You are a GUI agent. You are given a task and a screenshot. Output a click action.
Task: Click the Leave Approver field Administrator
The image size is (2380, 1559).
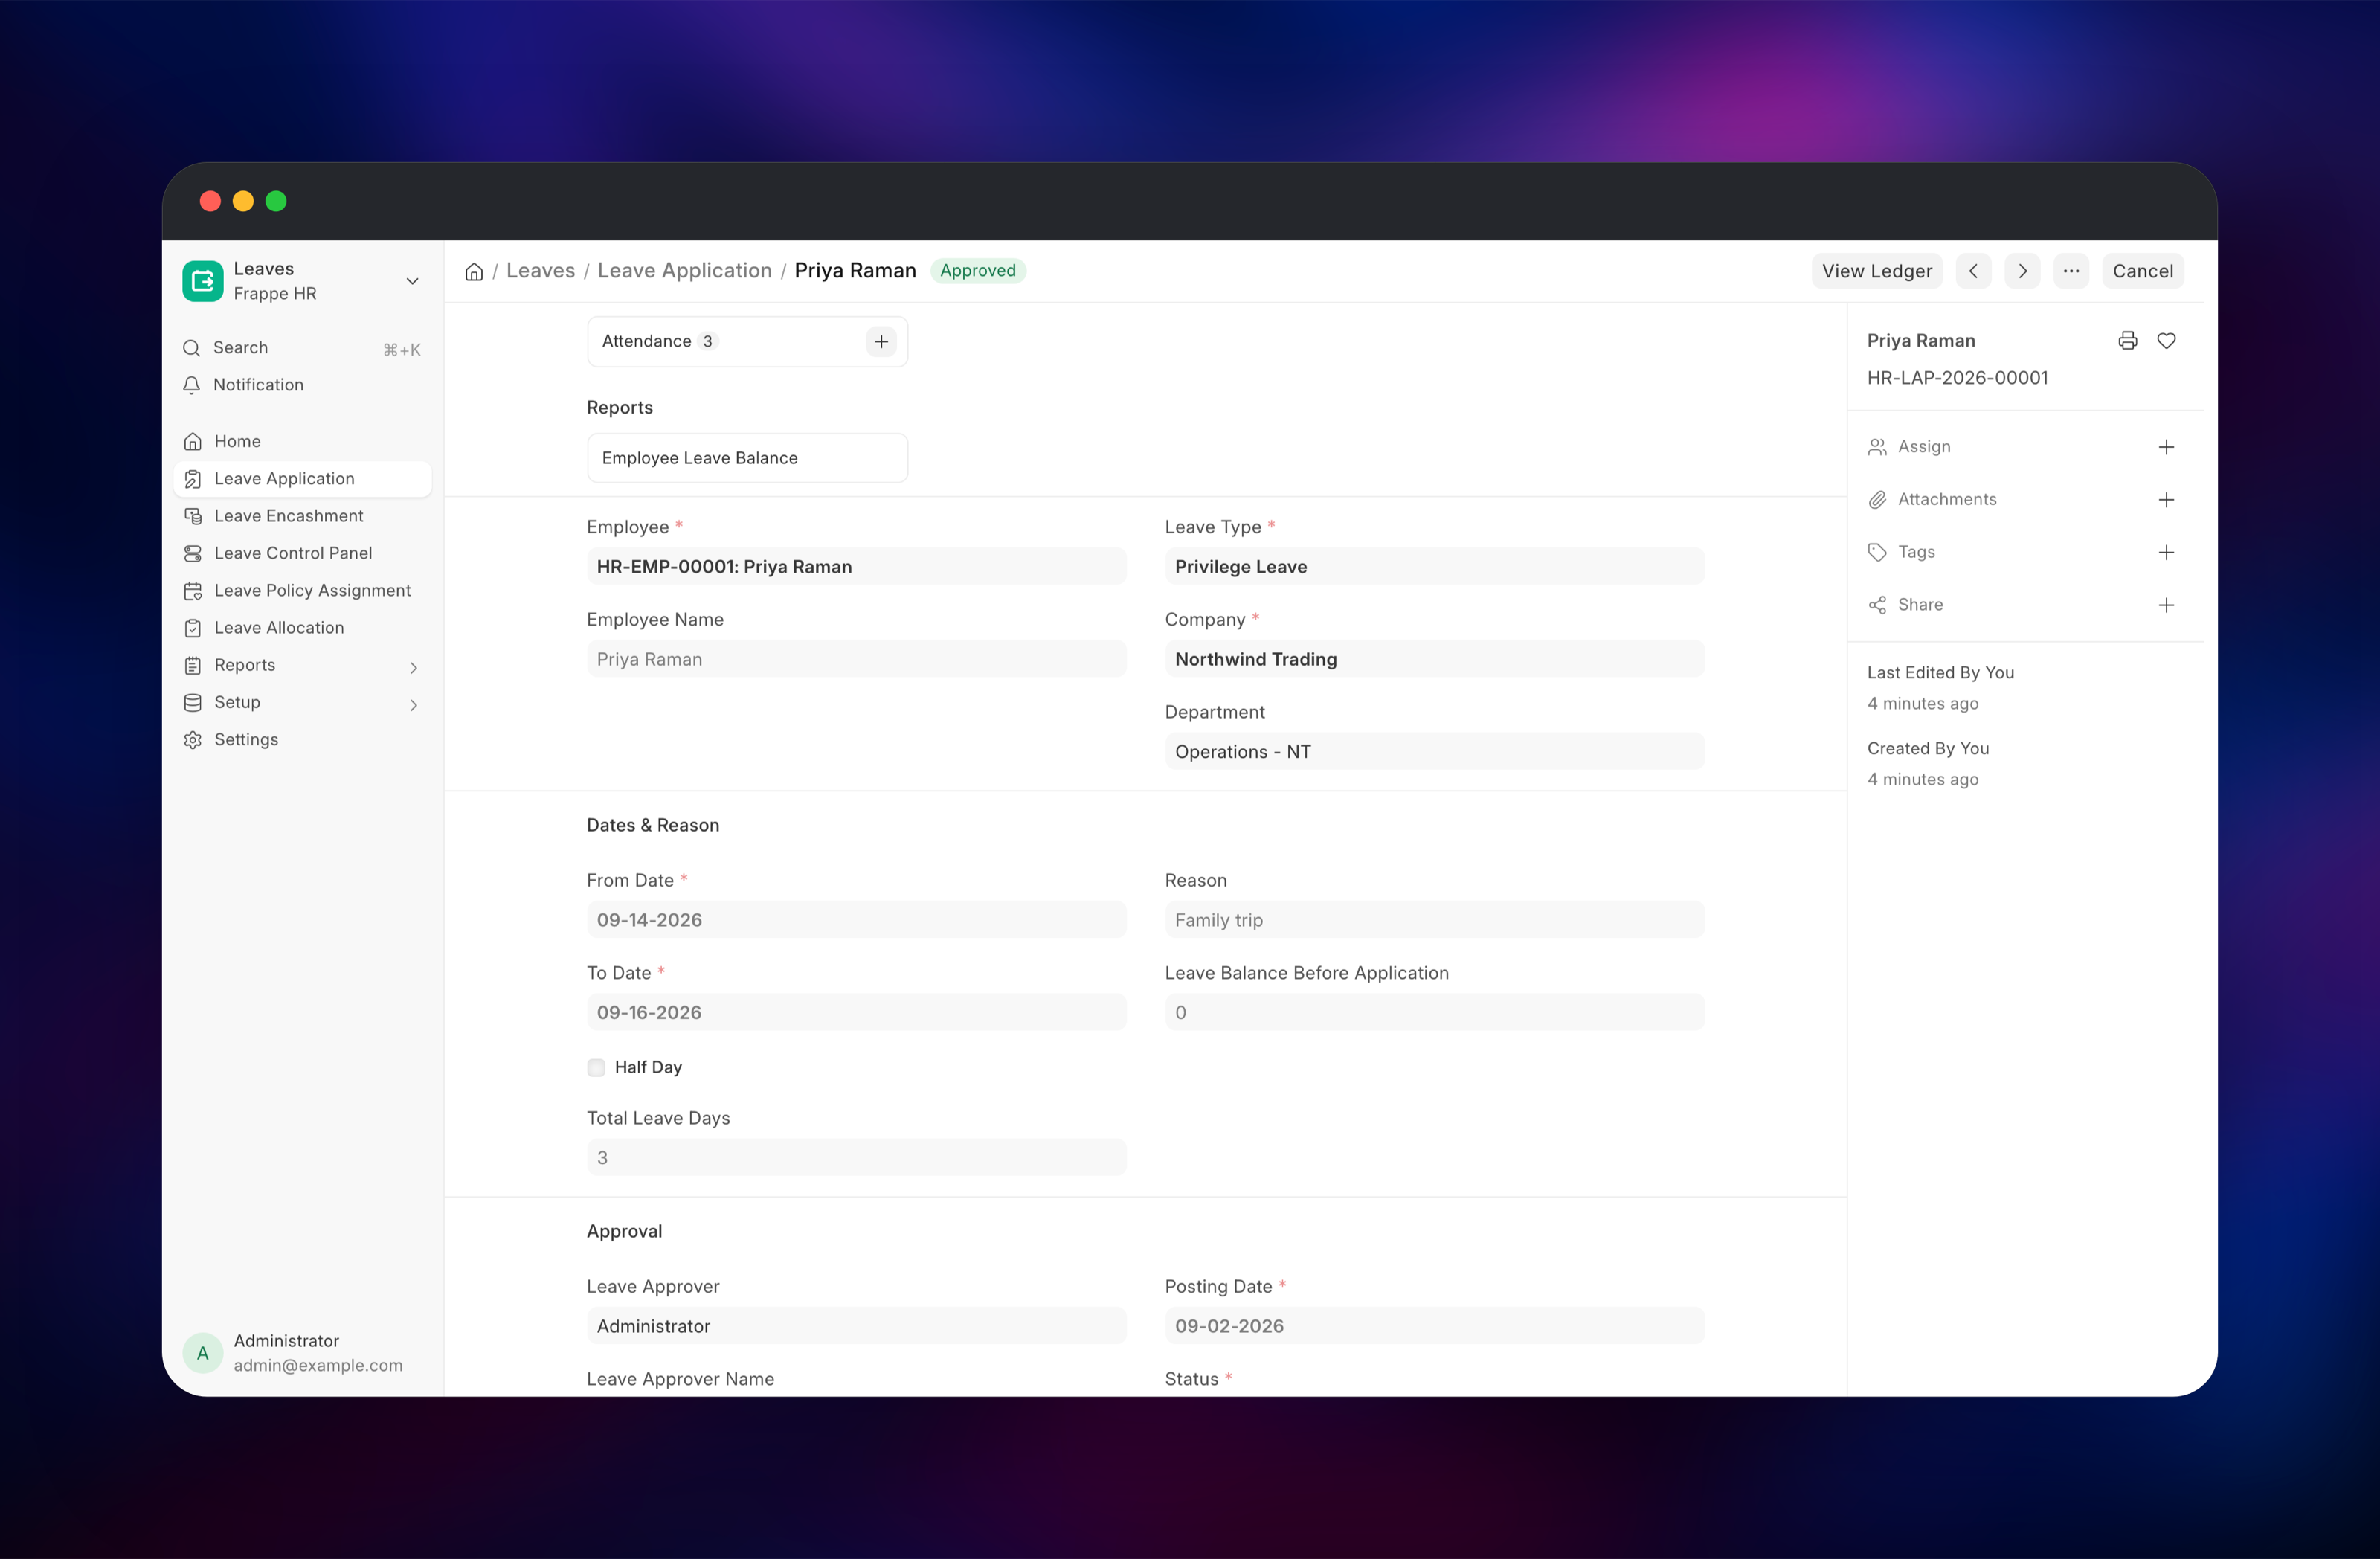[x=856, y=1326]
